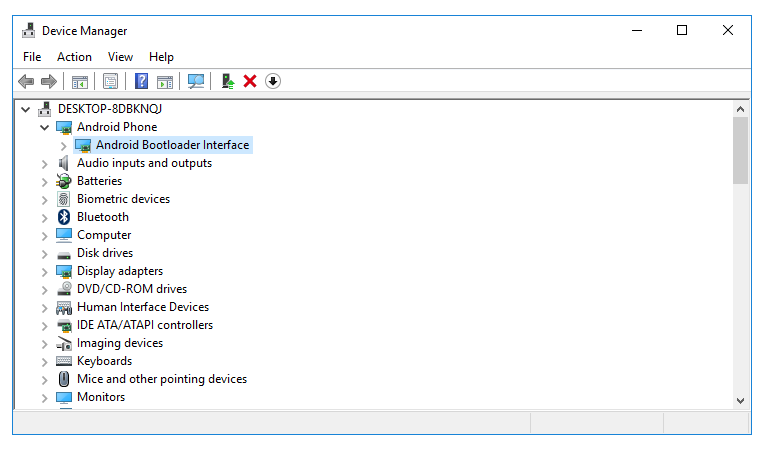
Task: Click the Biometric devices fingerprint icon
Action: point(64,199)
